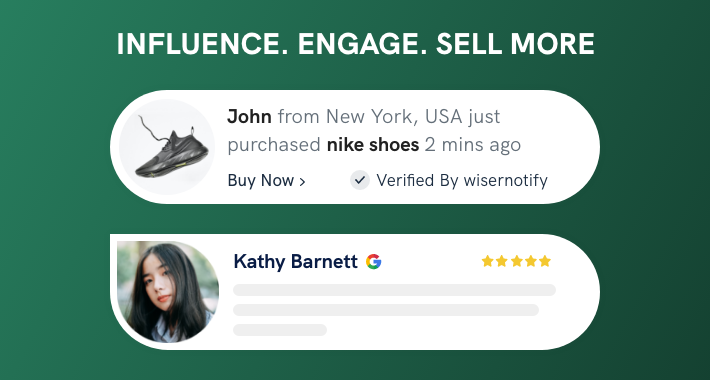
Task: Click the short third review placeholder line
Action: click(x=280, y=330)
